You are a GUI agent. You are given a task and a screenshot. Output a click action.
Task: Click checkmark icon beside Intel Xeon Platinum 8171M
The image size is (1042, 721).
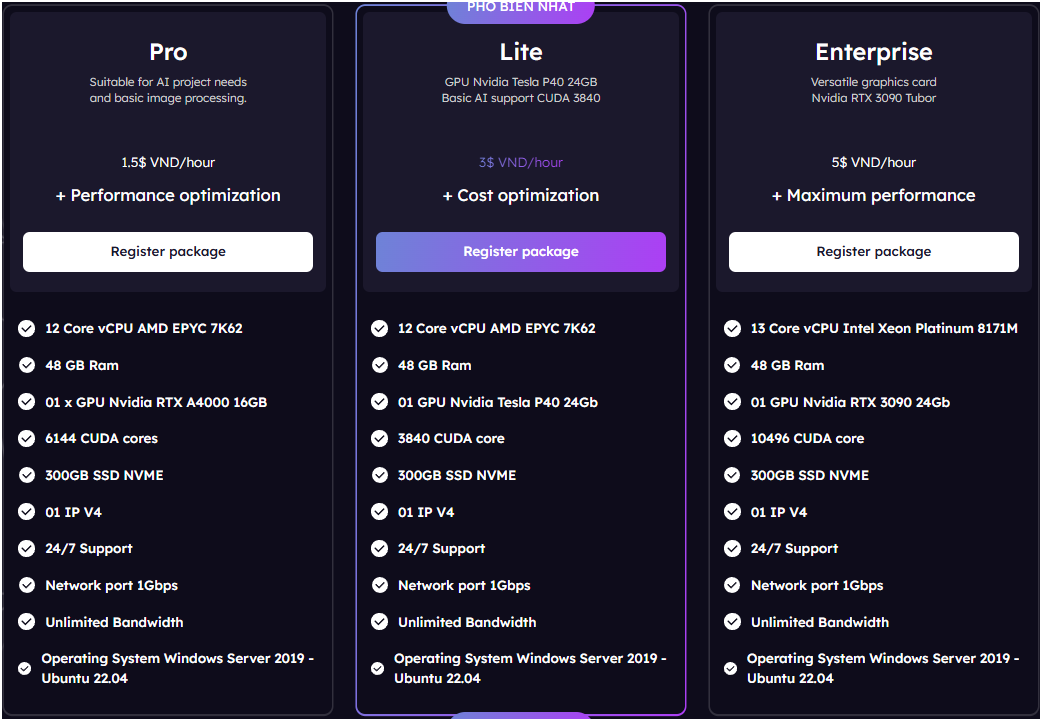pos(732,328)
